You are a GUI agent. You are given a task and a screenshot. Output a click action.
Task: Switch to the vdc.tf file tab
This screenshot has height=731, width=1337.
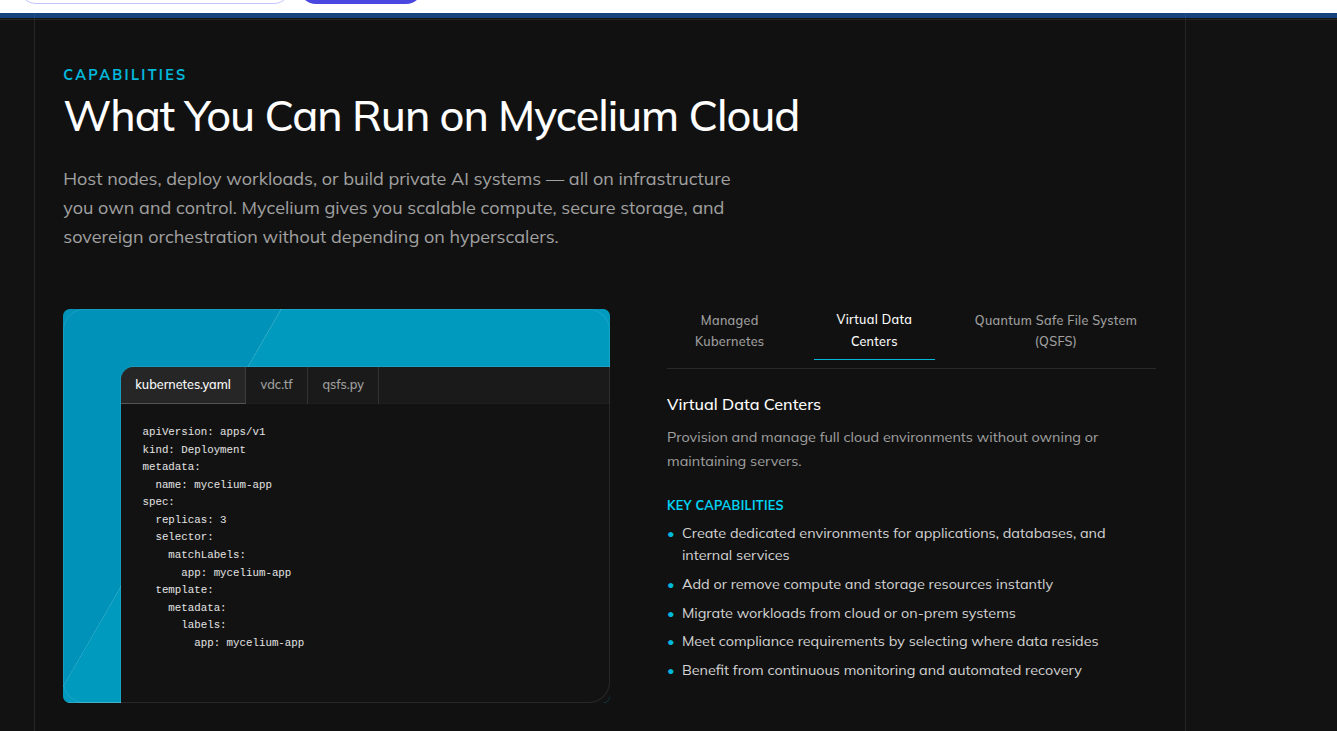pyautogui.click(x=276, y=385)
